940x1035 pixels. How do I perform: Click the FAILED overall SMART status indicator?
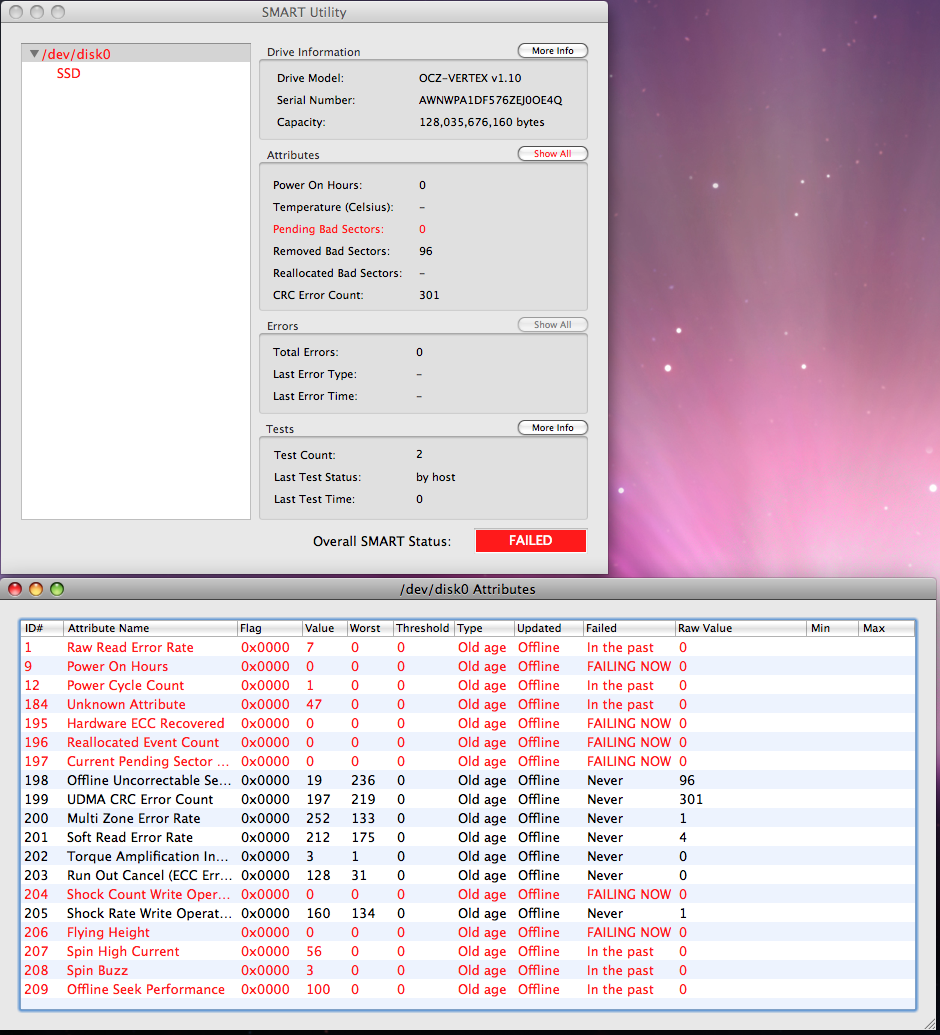click(531, 541)
